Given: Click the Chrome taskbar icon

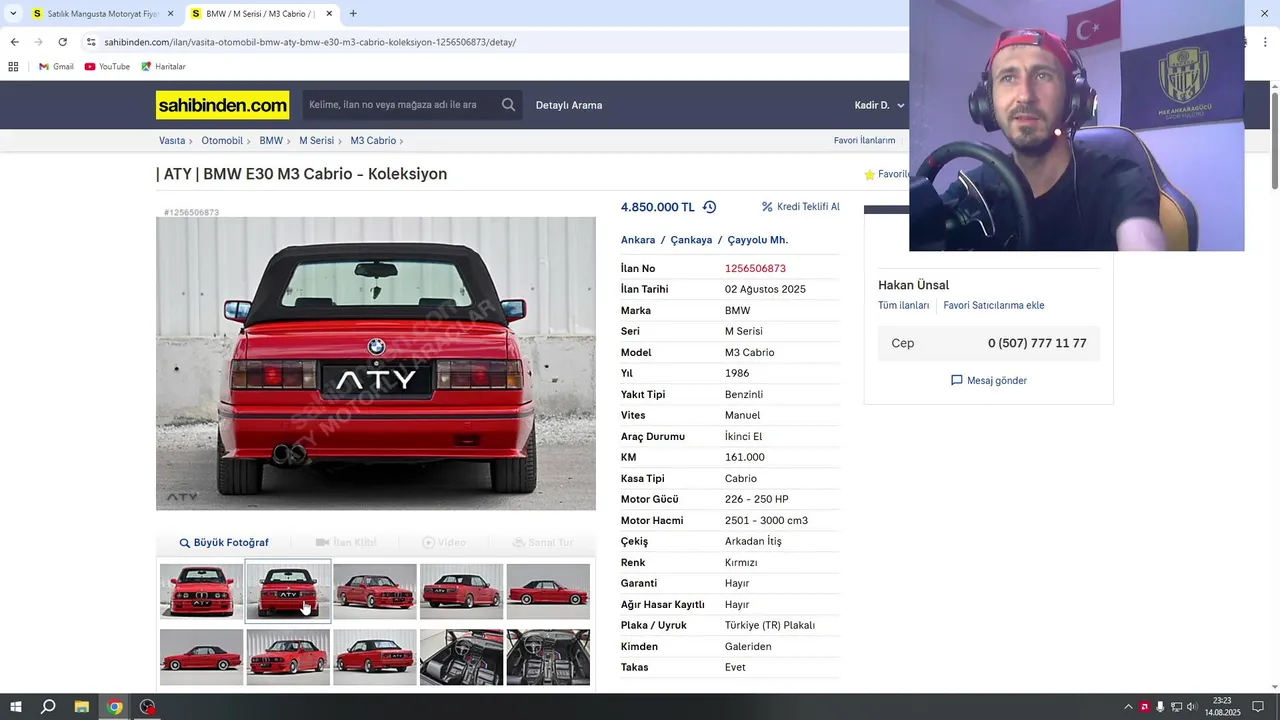Looking at the screenshot, I should [x=115, y=707].
